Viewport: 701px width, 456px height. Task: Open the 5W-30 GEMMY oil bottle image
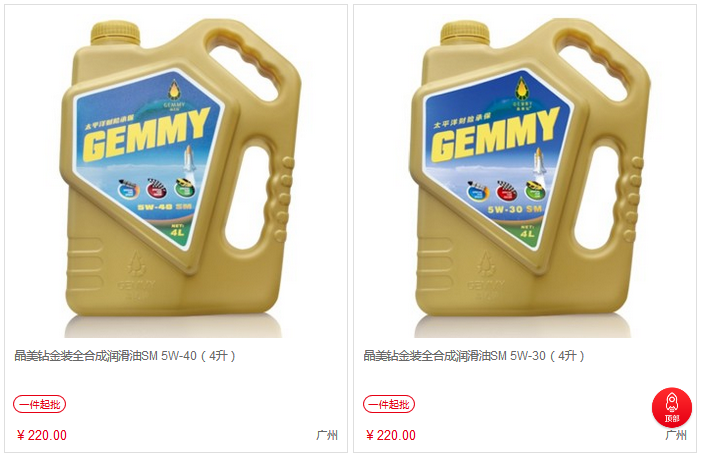pos(525,177)
